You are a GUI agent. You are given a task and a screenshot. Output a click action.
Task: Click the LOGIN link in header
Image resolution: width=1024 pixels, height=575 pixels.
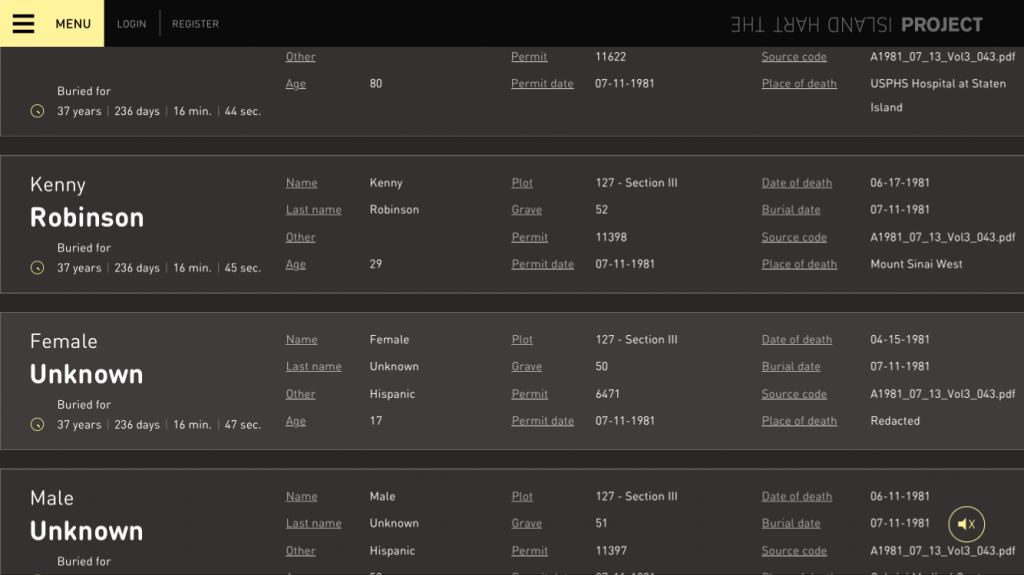coord(131,24)
